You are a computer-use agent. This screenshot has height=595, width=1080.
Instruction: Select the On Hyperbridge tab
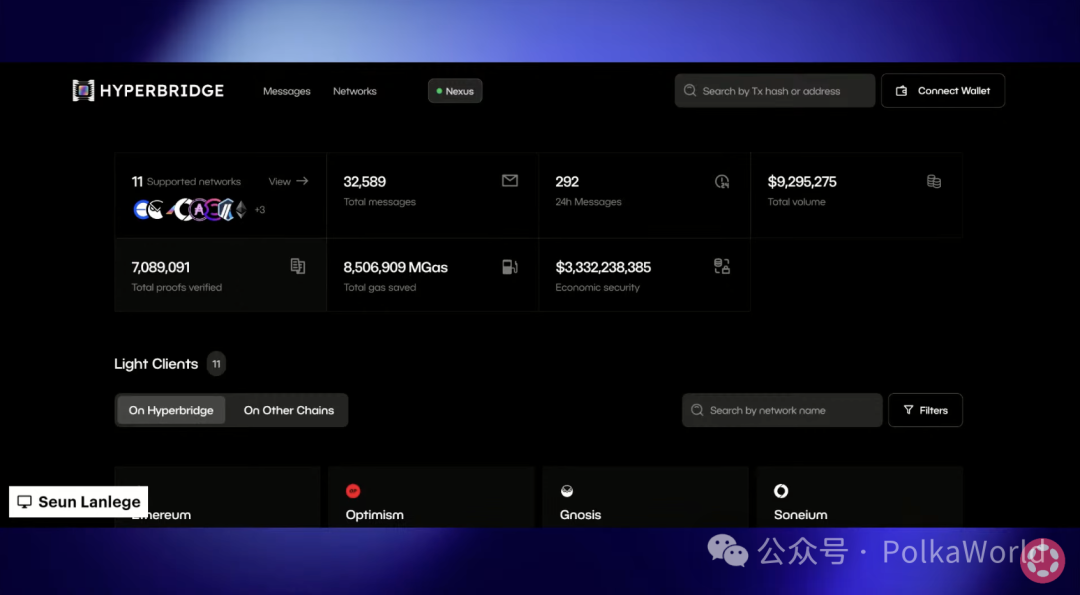point(171,410)
